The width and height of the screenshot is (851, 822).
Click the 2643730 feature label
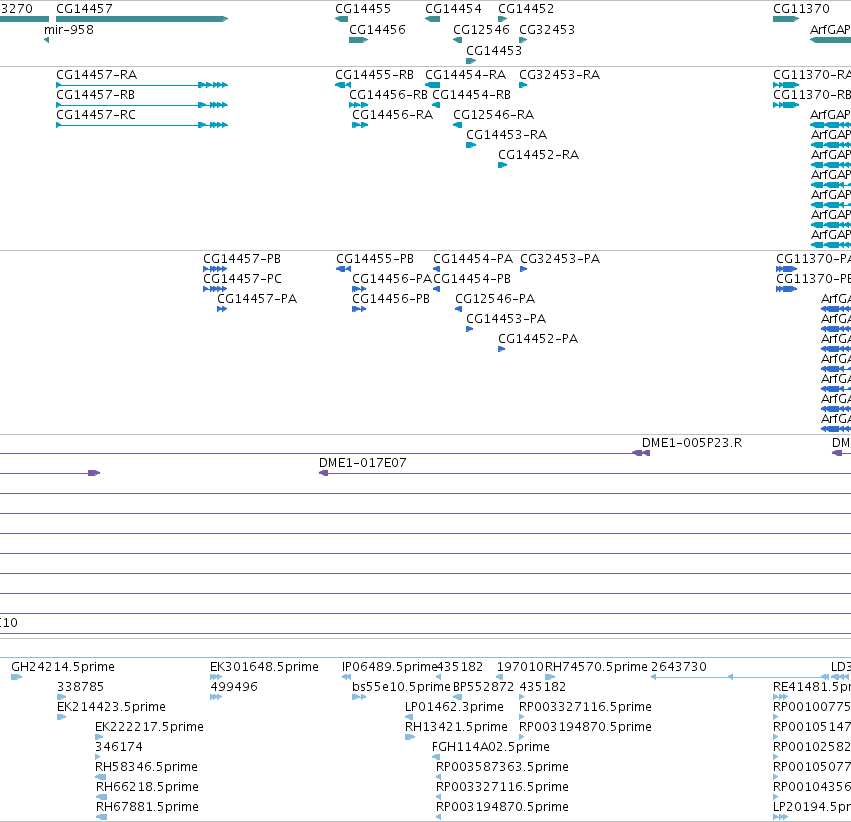[x=679, y=666]
